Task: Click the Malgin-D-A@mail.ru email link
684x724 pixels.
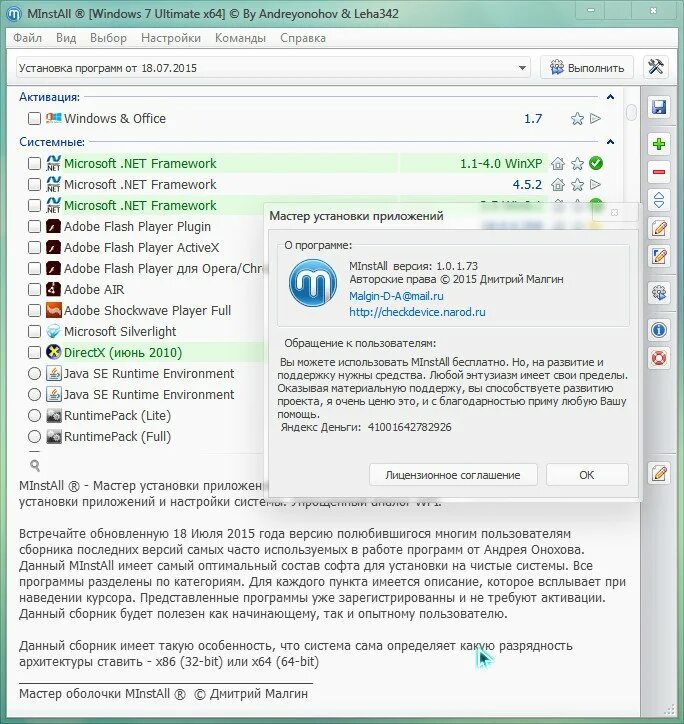Action: [396, 296]
